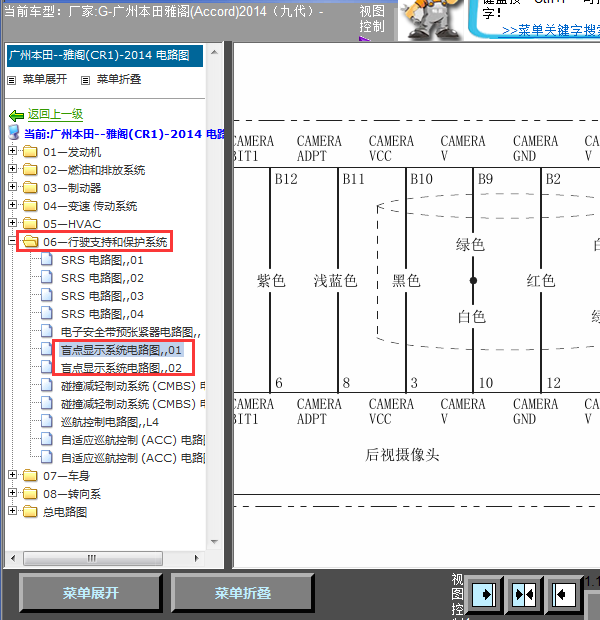Click the large 菜单展开 button at the bottom
The width and height of the screenshot is (600, 620).
coord(91,593)
